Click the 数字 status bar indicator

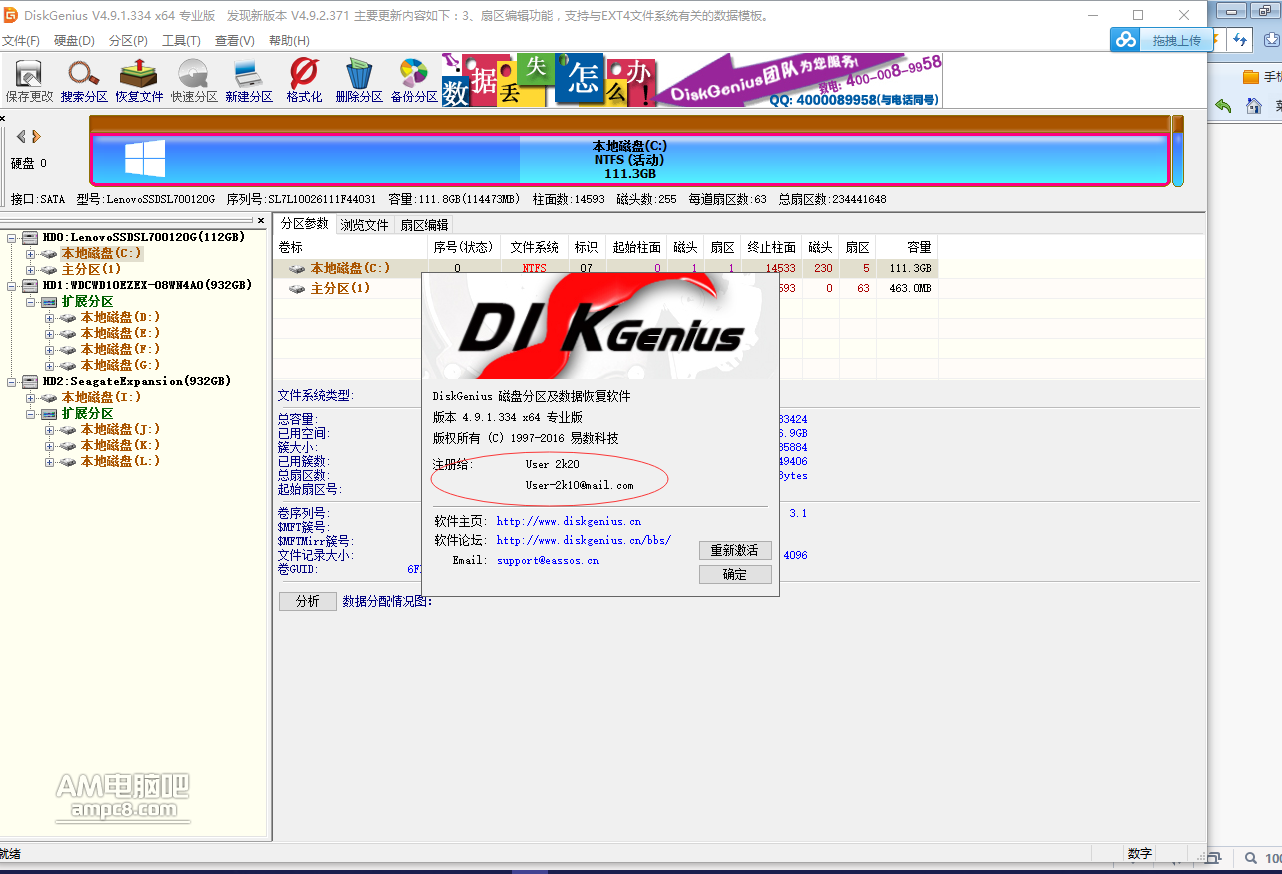coord(1140,854)
